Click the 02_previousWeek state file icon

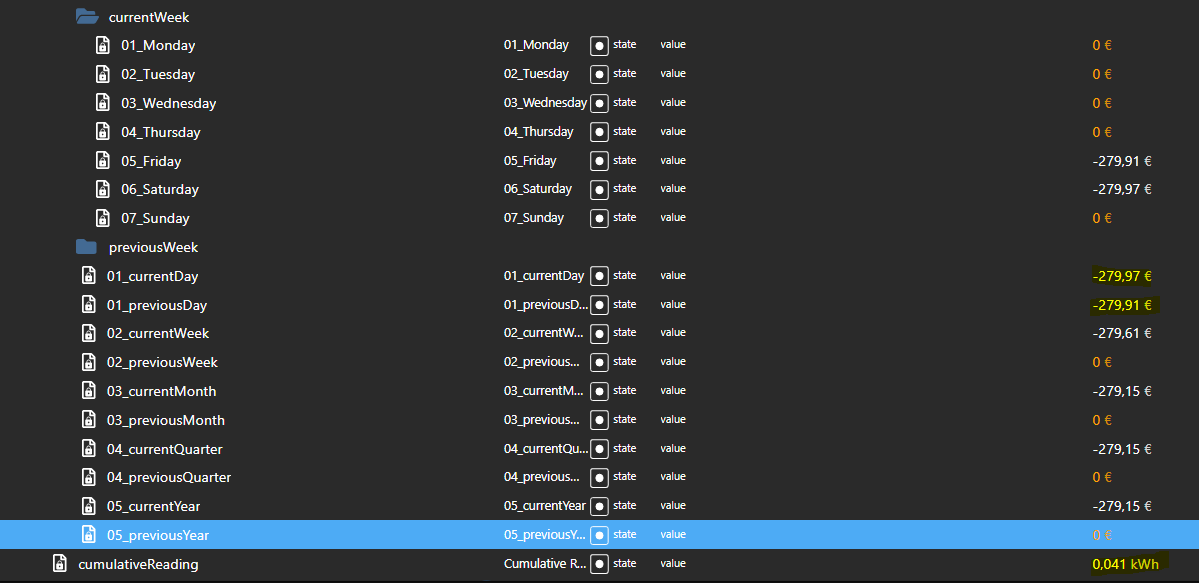pyautogui.click(x=89, y=362)
